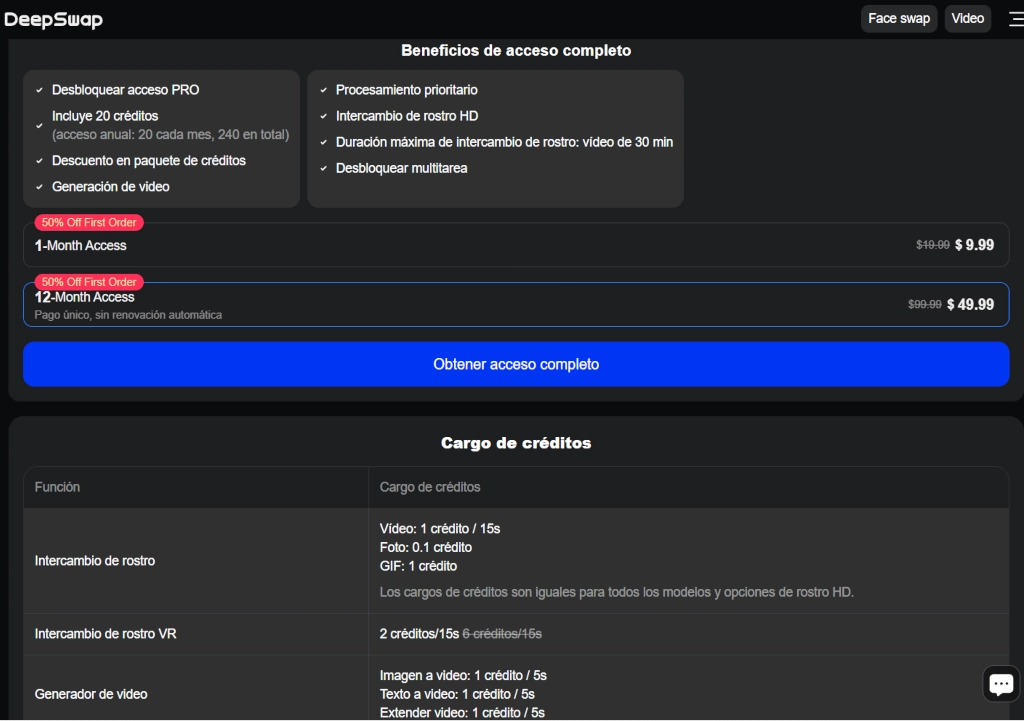The image size is (1024, 721).
Task: Click 50% Off badge on 12-Month plan
Action: click(x=89, y=282)
